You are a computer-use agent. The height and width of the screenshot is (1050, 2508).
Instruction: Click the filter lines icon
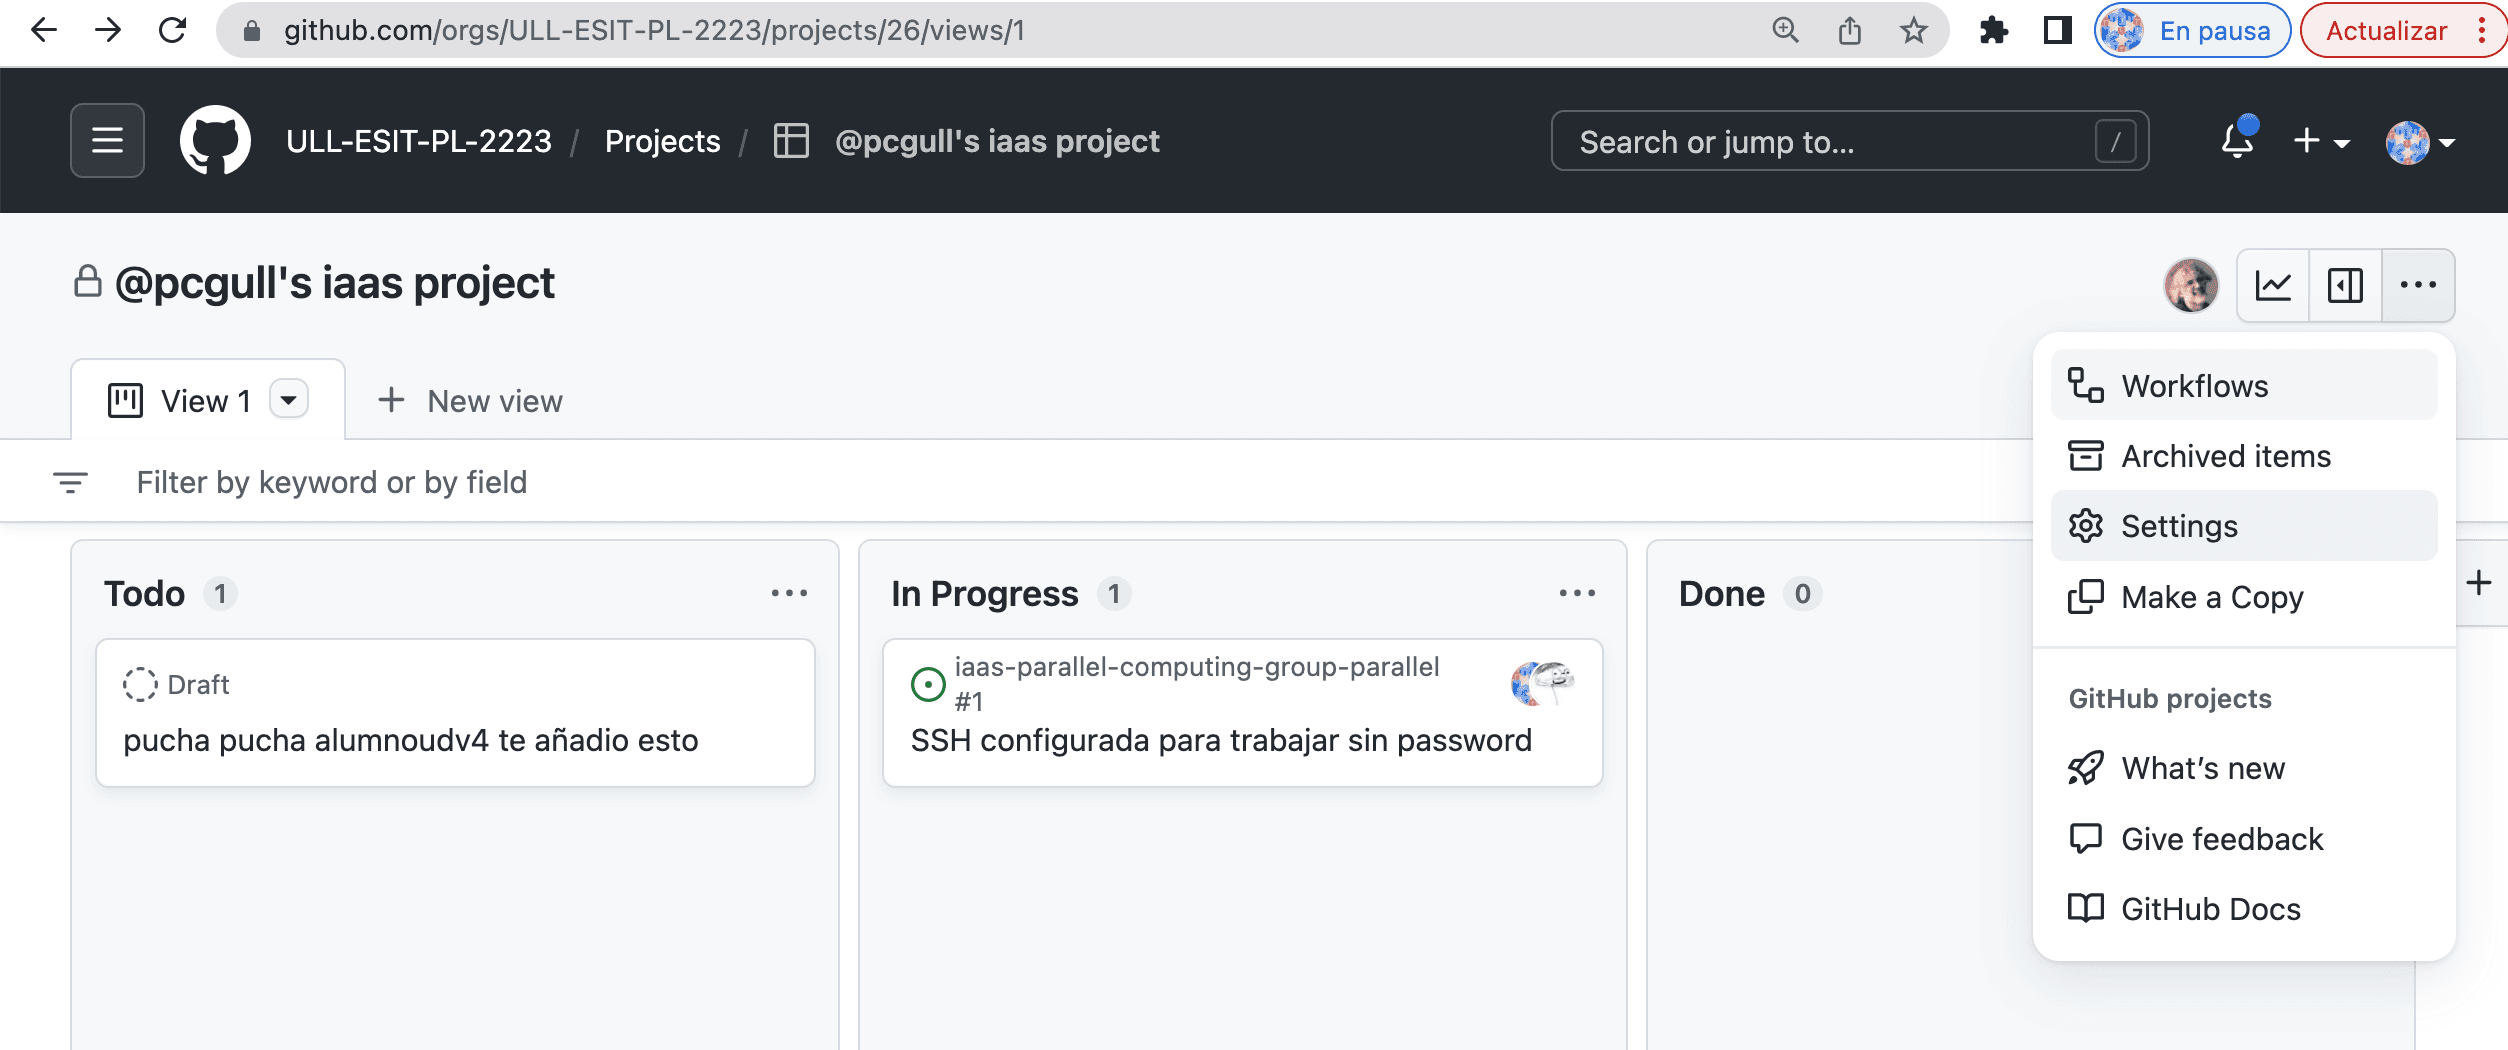pyautogui.click(x=70, y=483)
